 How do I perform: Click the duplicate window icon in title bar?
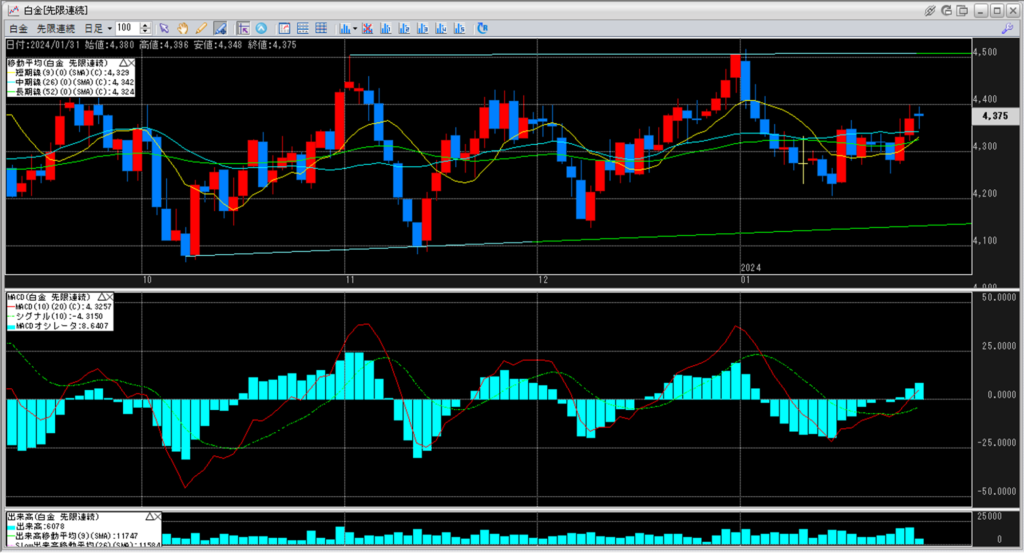963,10
